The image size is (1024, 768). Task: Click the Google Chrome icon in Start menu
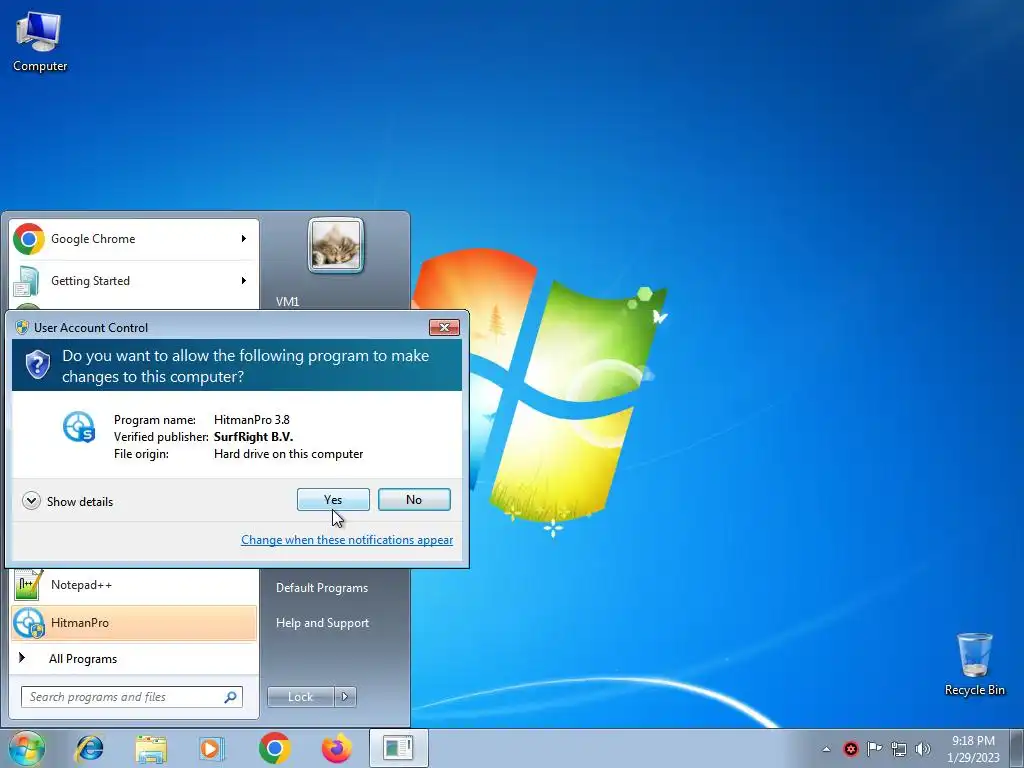tap(29, 239)
